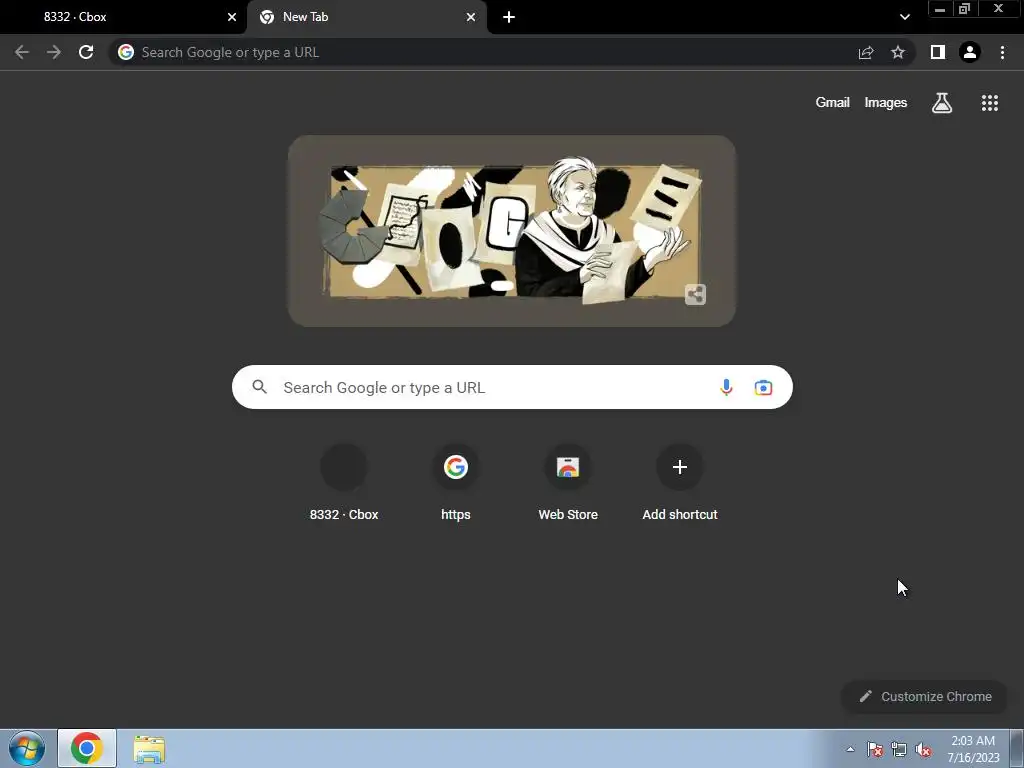Open Search Labs flask icon
This screenshot has width=1024, height=768.
click(x=942, y=103)
